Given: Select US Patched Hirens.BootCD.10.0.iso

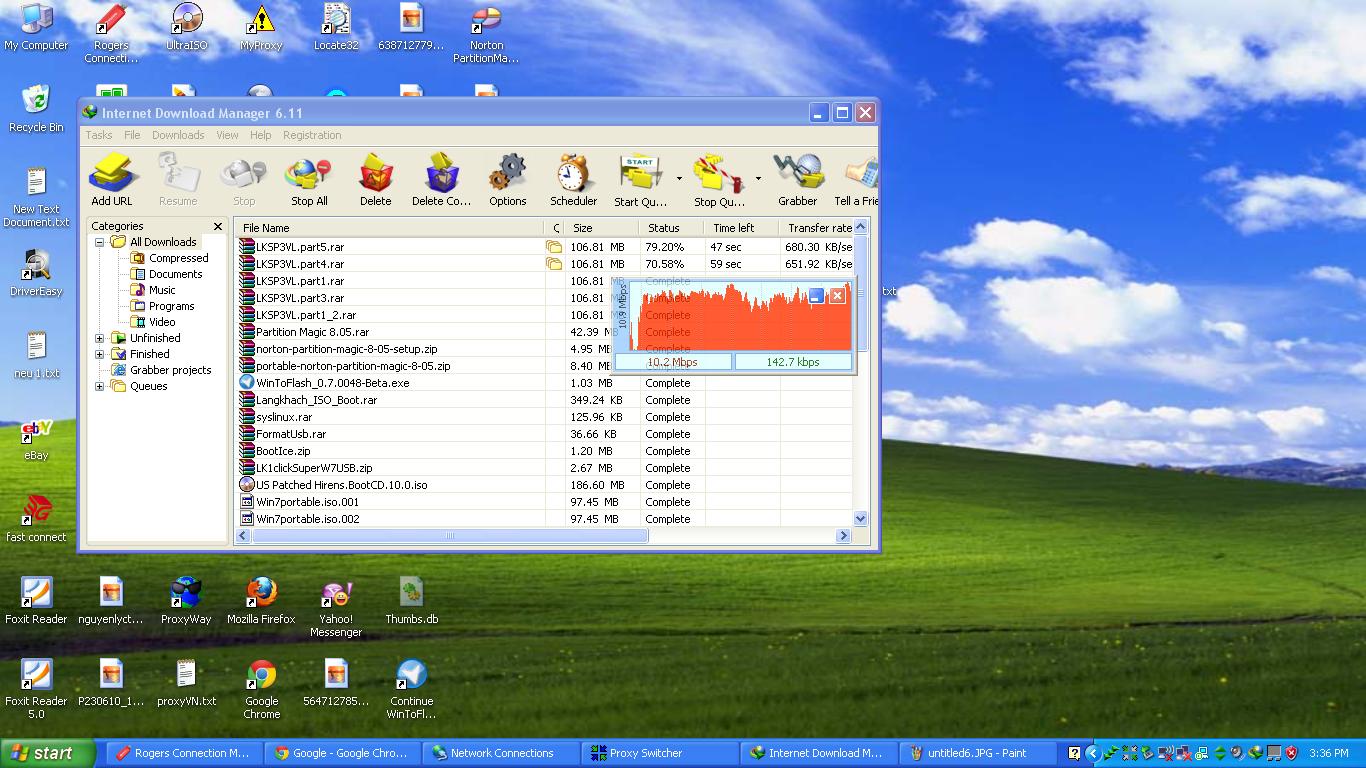Looking at the screenshot, I should pos(546,485).
